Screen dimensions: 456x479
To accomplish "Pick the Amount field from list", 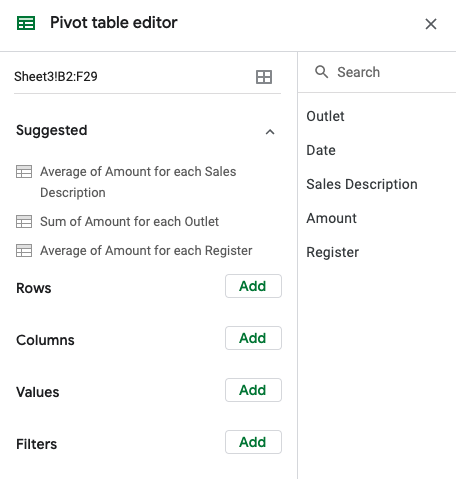I will 332,218.
